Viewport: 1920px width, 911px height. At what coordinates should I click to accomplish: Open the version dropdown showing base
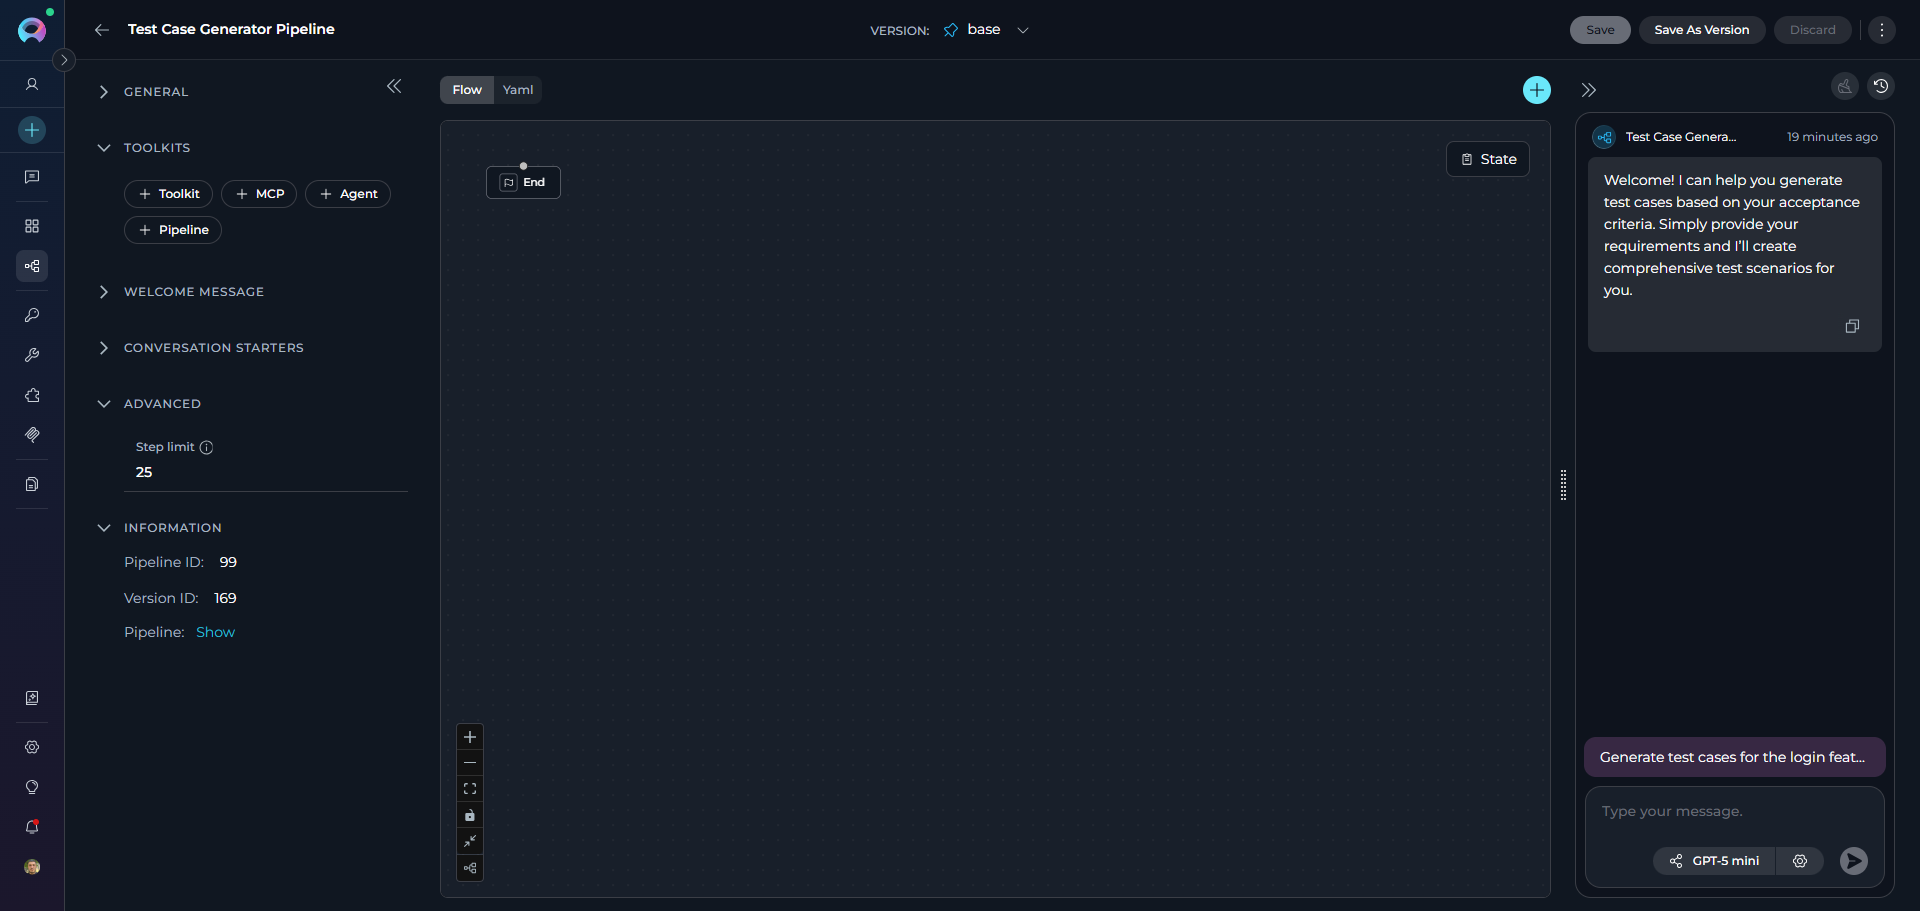coord(986,30)
